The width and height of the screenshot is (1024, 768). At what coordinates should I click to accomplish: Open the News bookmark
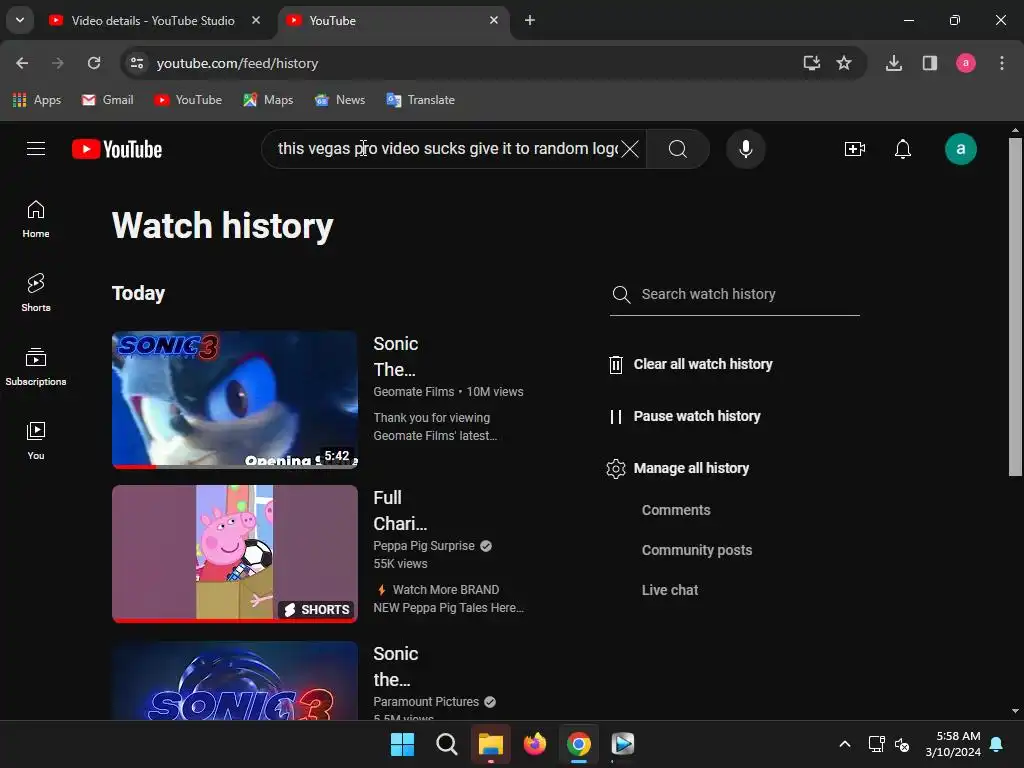340,100
